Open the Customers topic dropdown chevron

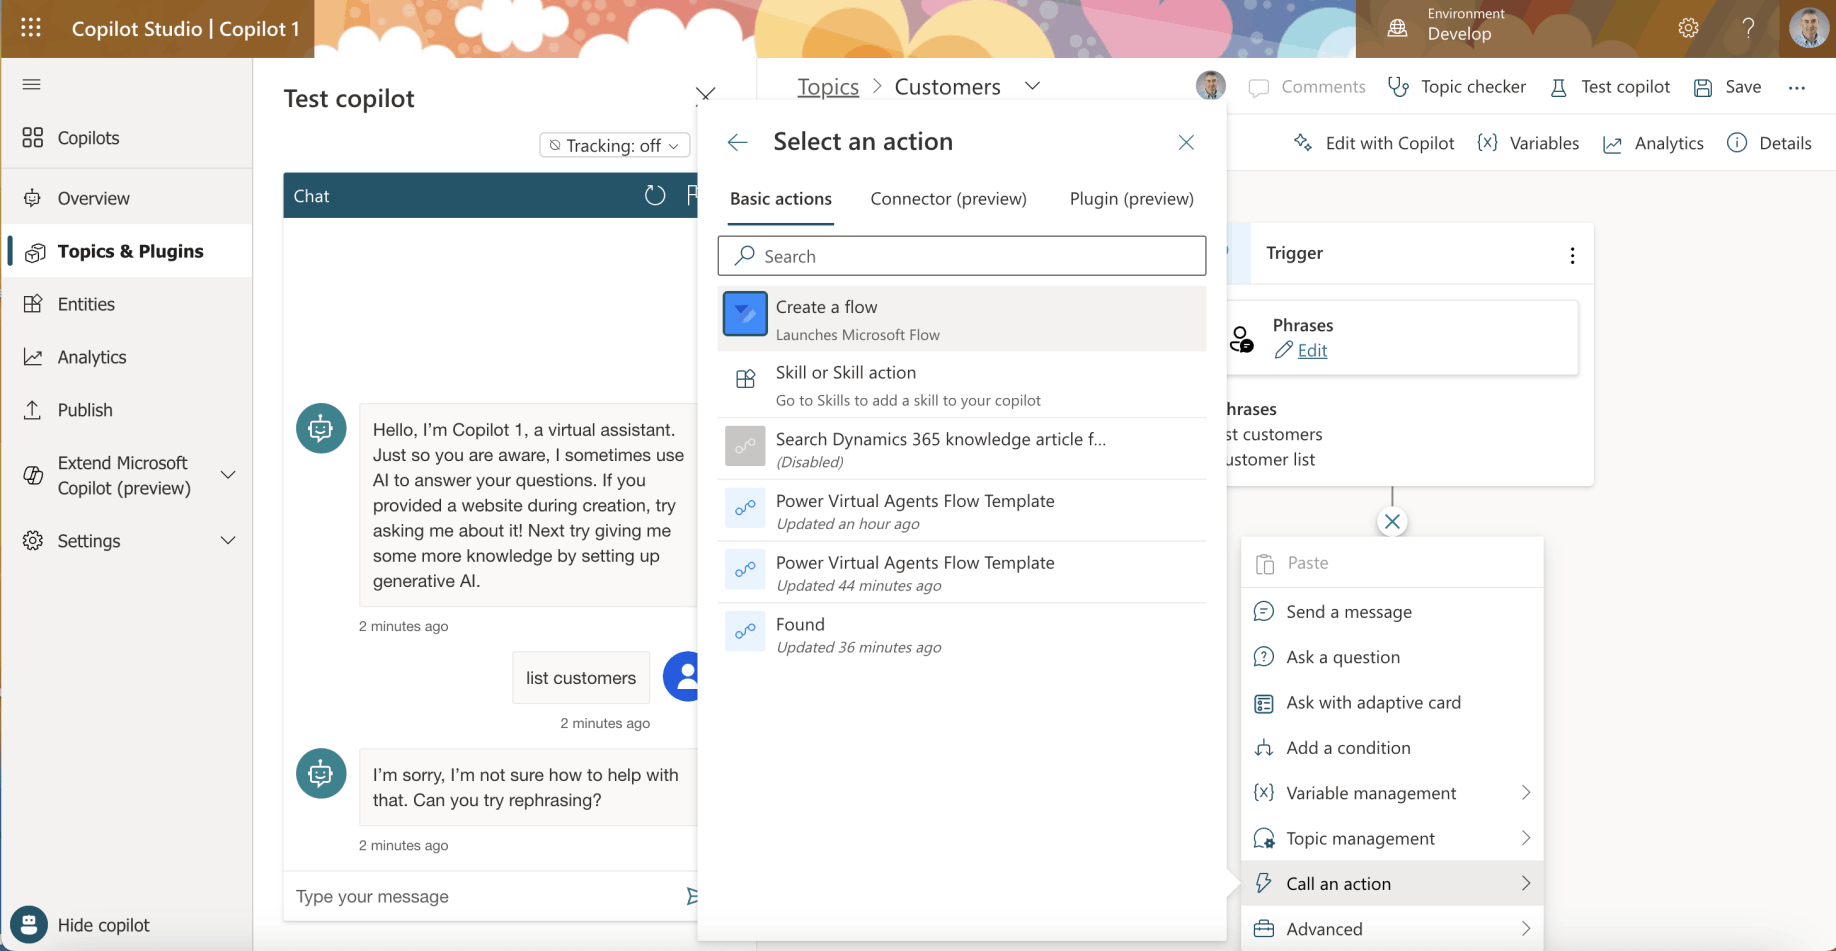1032,86
